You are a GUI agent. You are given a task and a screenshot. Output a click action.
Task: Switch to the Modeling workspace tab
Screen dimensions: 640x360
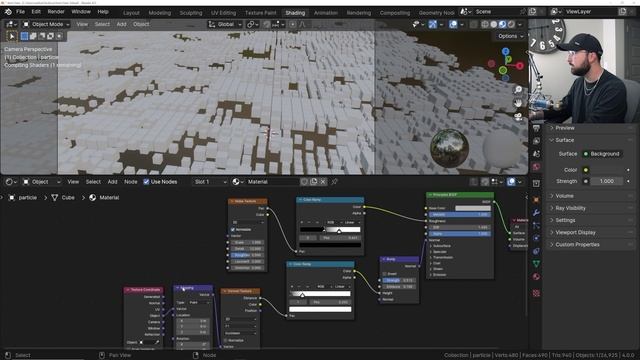(160, 13)
